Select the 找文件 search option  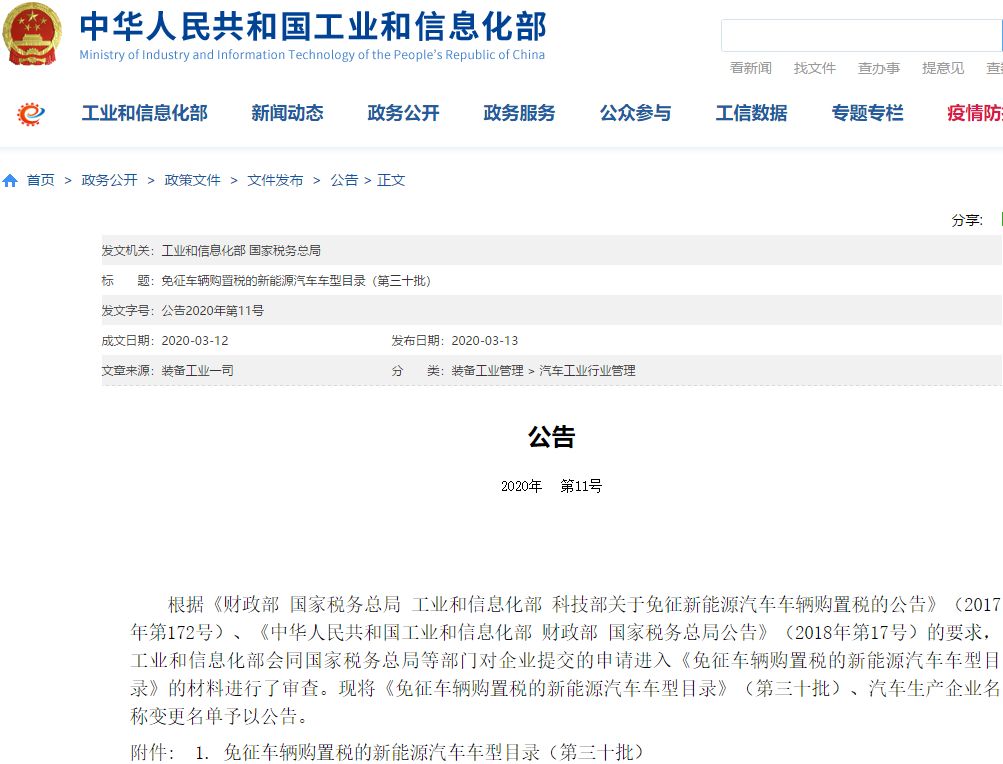[x=815, y=68]
